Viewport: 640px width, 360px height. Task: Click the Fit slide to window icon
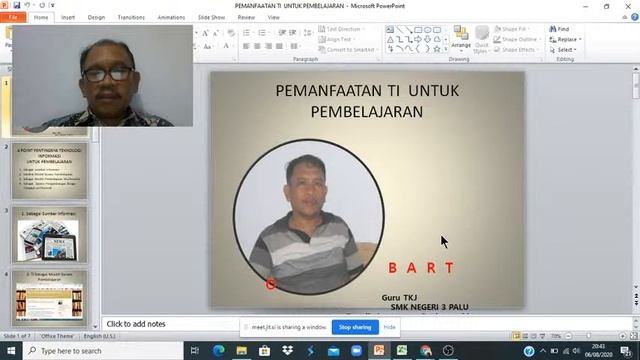pyautogui.click(x=633, y=336)
